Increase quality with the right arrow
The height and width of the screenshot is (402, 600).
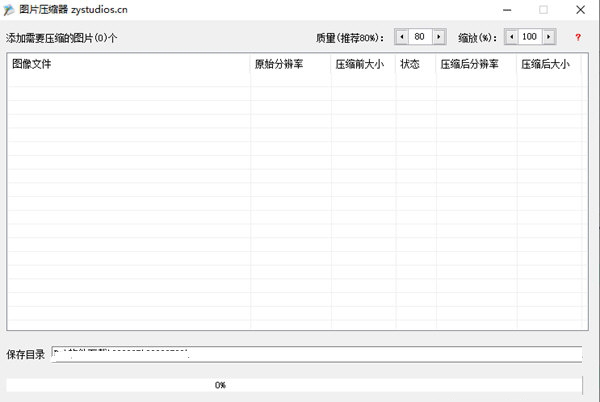(438, 37)
